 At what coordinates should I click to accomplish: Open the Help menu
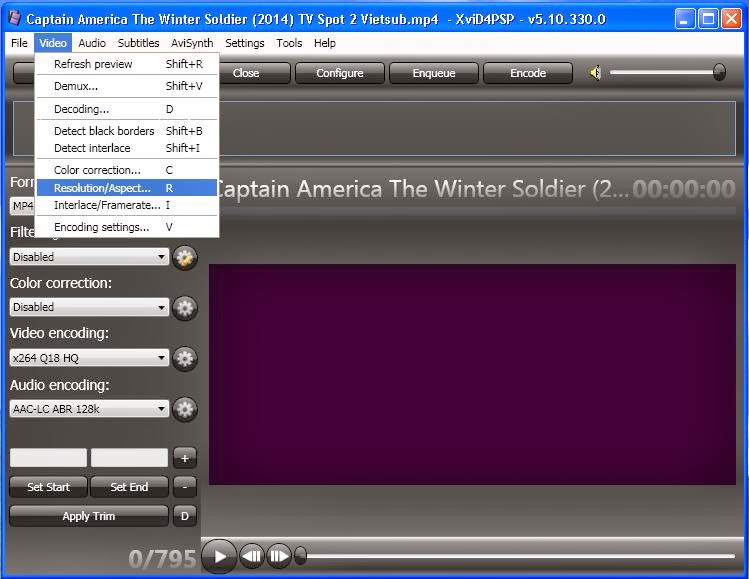coord(325,43)
